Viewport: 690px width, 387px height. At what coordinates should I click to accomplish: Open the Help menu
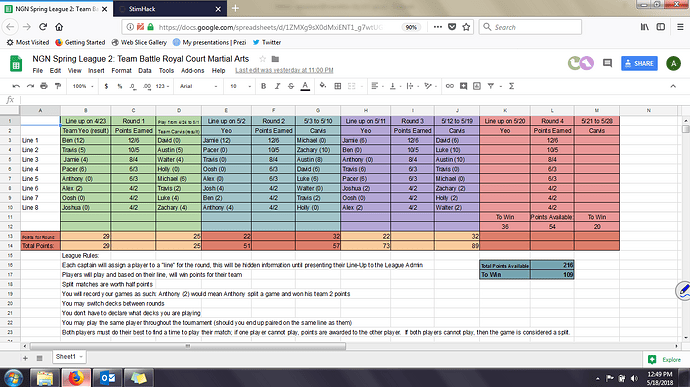[218, 70]
